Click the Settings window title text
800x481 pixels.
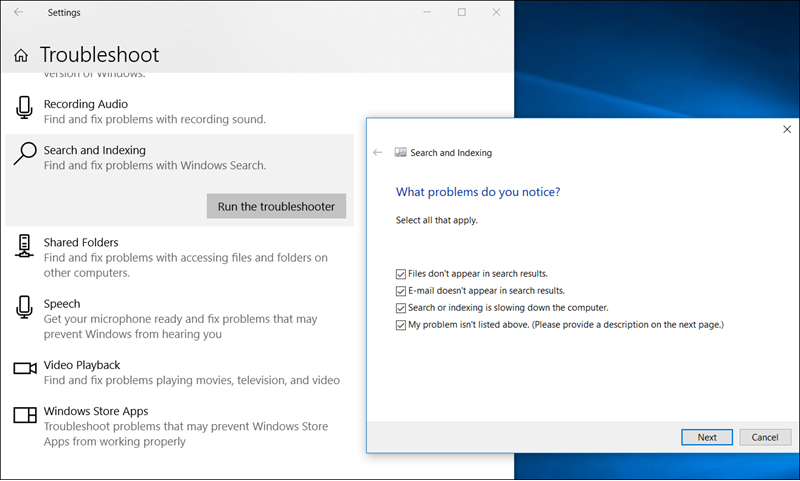pos(64,12)
